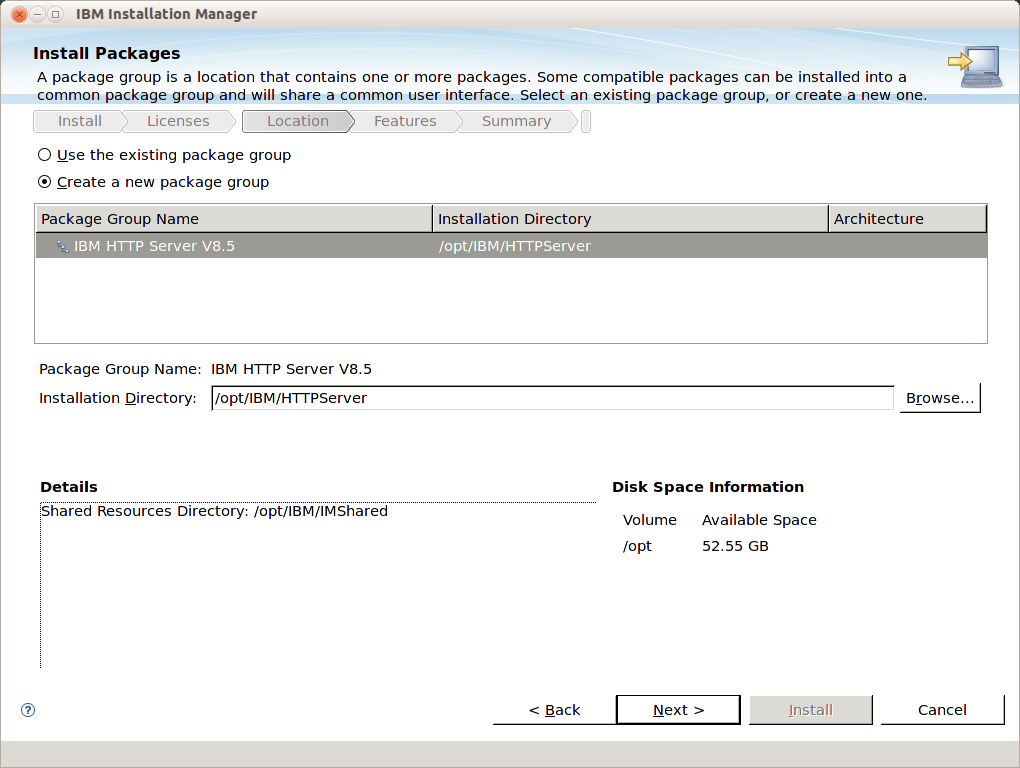Click the Architecture column header
Viewport: 1020px width, 768px height.
coord(907,219)
